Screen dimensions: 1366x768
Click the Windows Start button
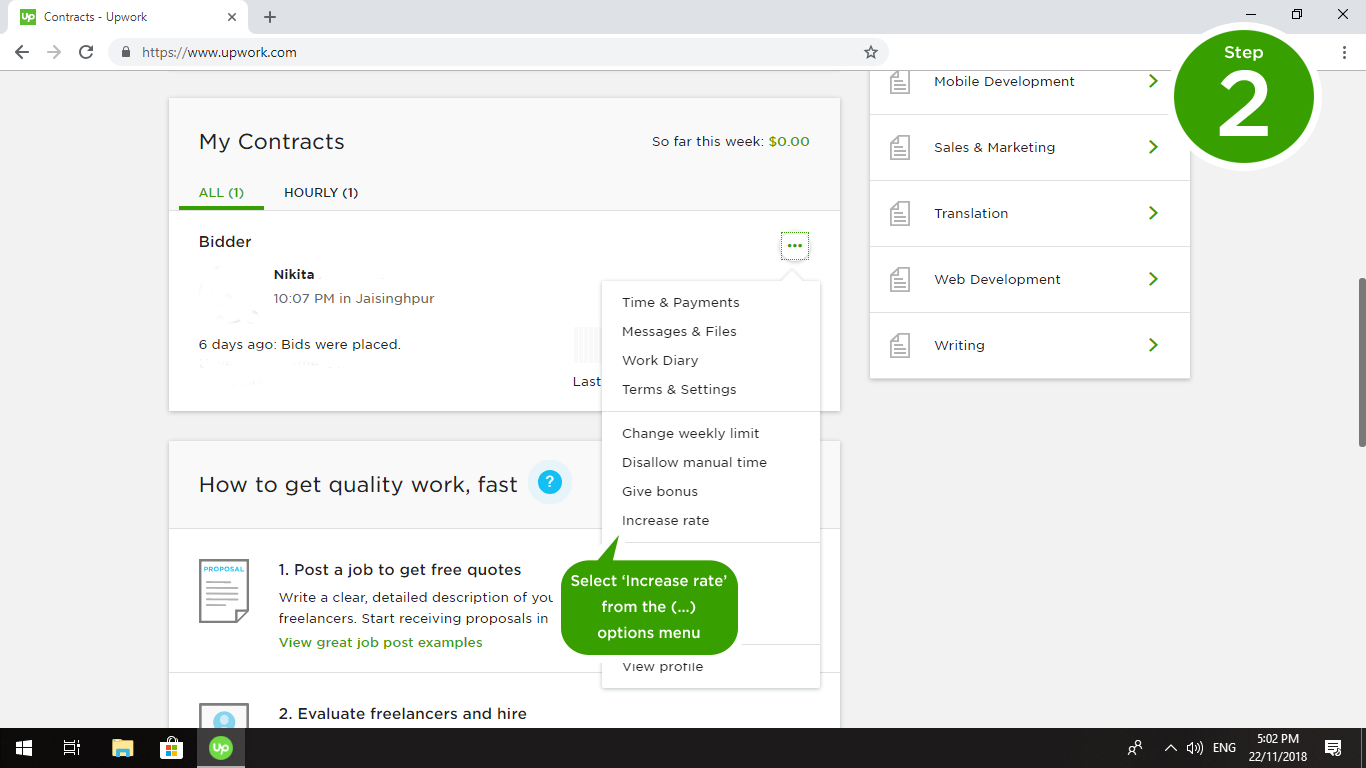(x=23, y=748)
